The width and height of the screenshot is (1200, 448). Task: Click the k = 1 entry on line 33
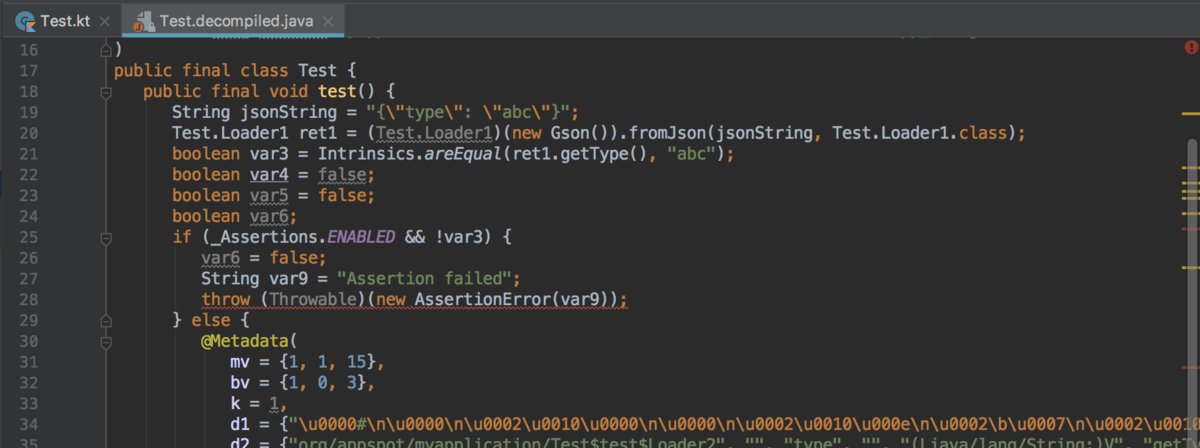(259, 406)
